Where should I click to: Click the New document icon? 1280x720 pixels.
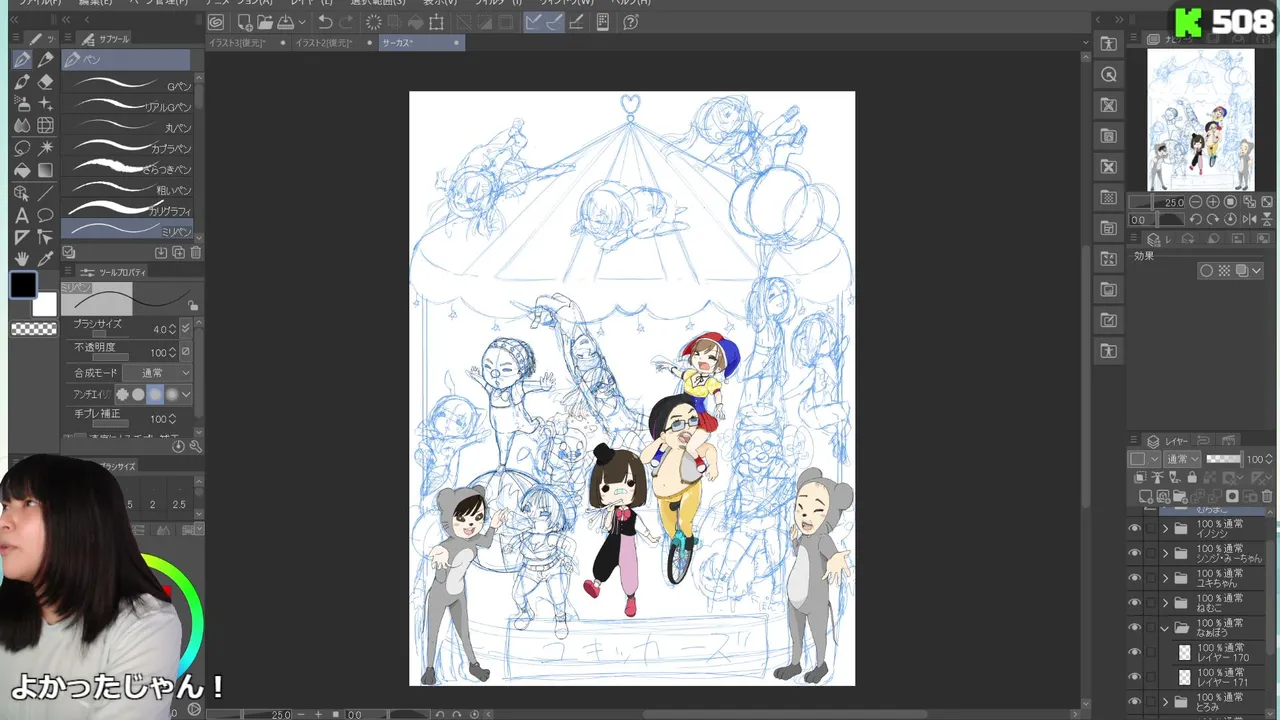point(245,22)
